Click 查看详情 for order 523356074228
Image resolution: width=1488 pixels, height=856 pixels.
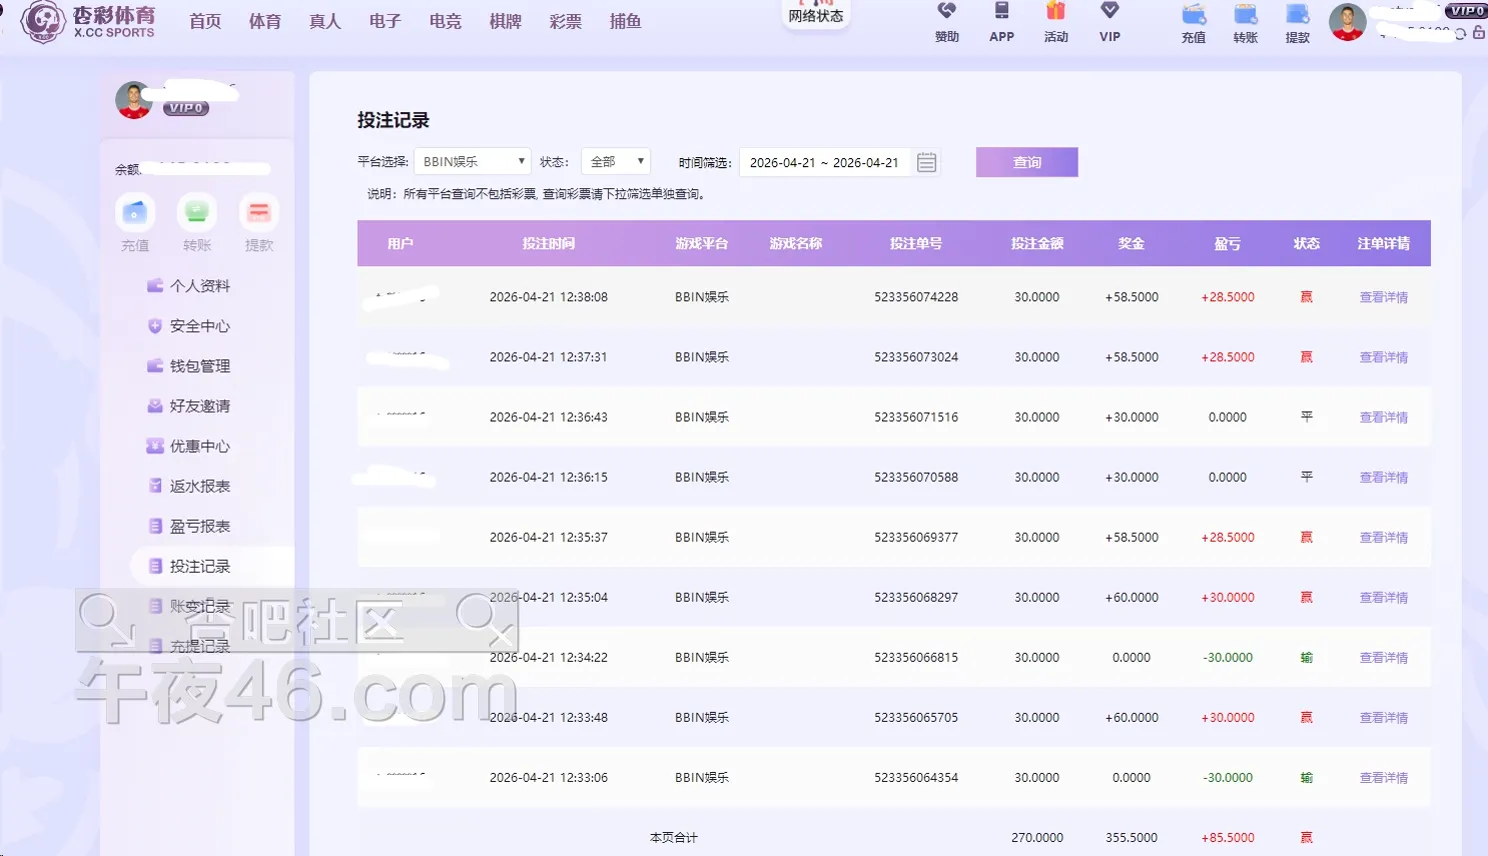click(x=1383, y=297)
